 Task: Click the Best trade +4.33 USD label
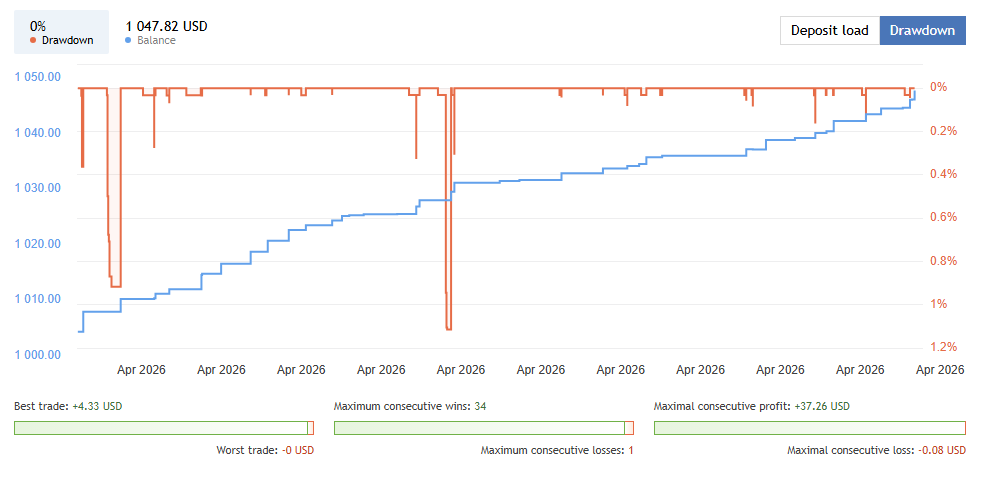tap(68, 407)
